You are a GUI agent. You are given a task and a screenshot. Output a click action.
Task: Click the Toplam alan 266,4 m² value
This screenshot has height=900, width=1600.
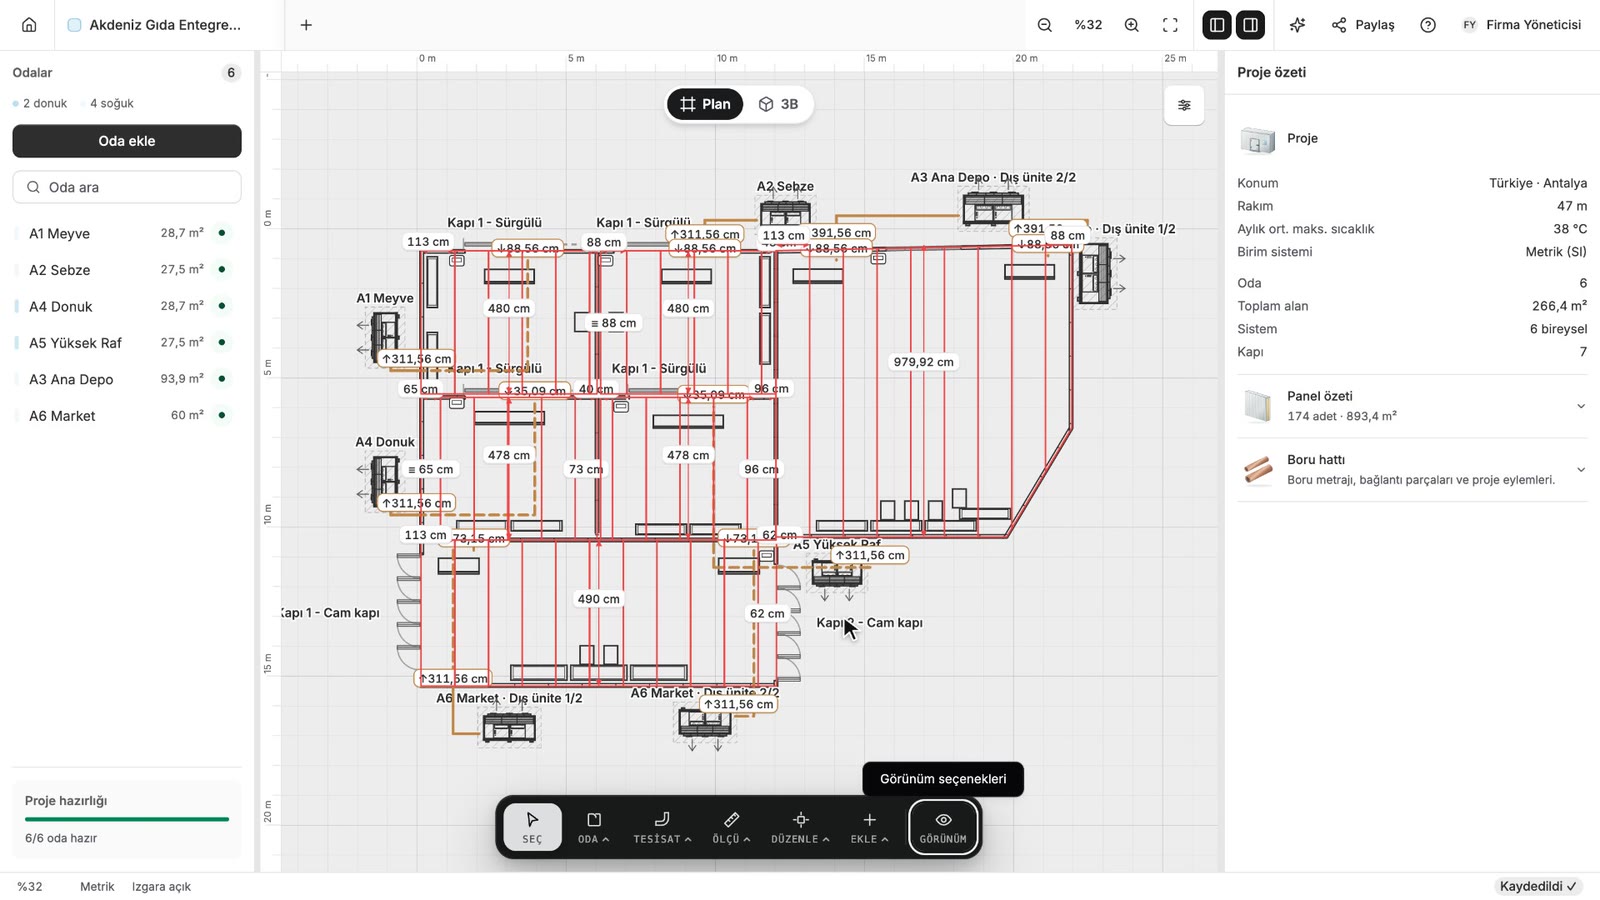pos(1559,306)
